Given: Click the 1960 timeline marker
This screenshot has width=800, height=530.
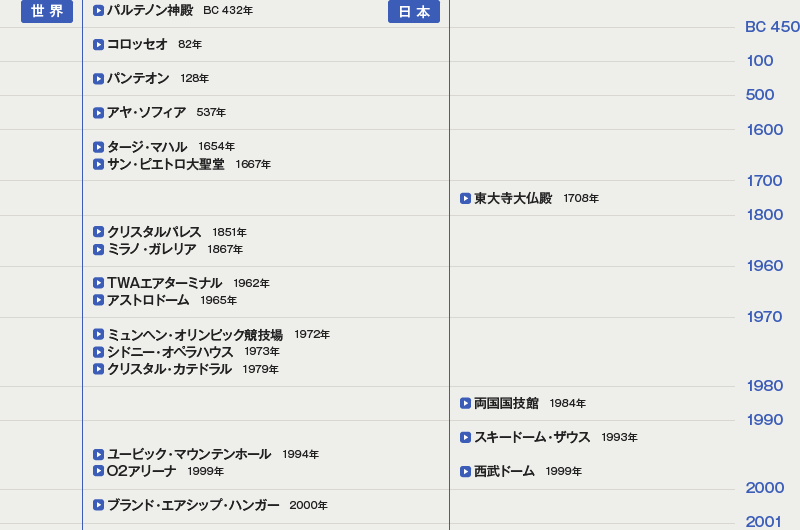Looking at the screenshot, I should point(765,266).
